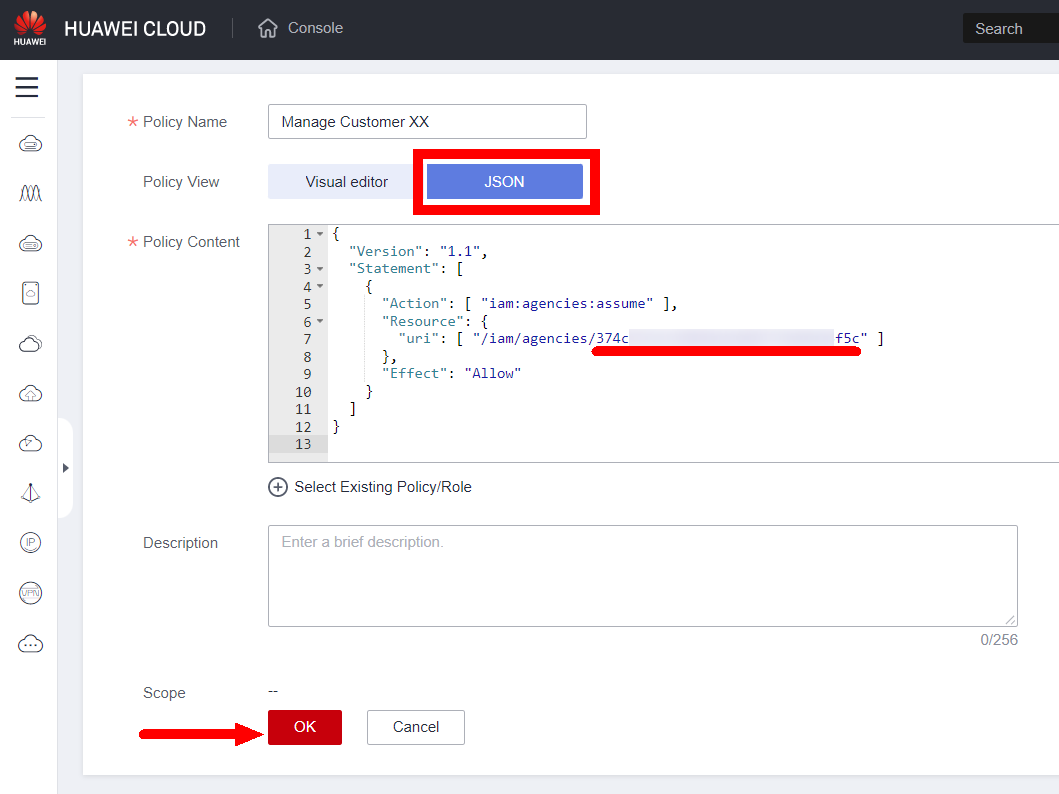Open the IP service icon in sidebar
Screen dimensions: 1059x794
[30, 543]
